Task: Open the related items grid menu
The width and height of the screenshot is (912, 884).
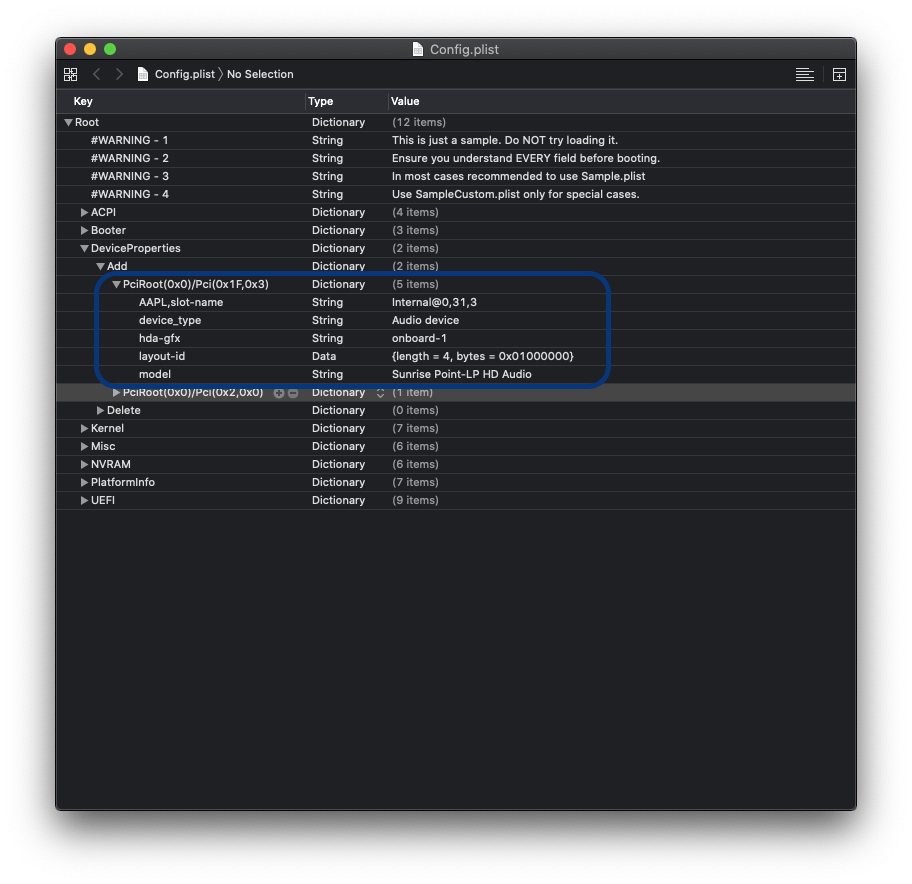Action: [70, 74]
